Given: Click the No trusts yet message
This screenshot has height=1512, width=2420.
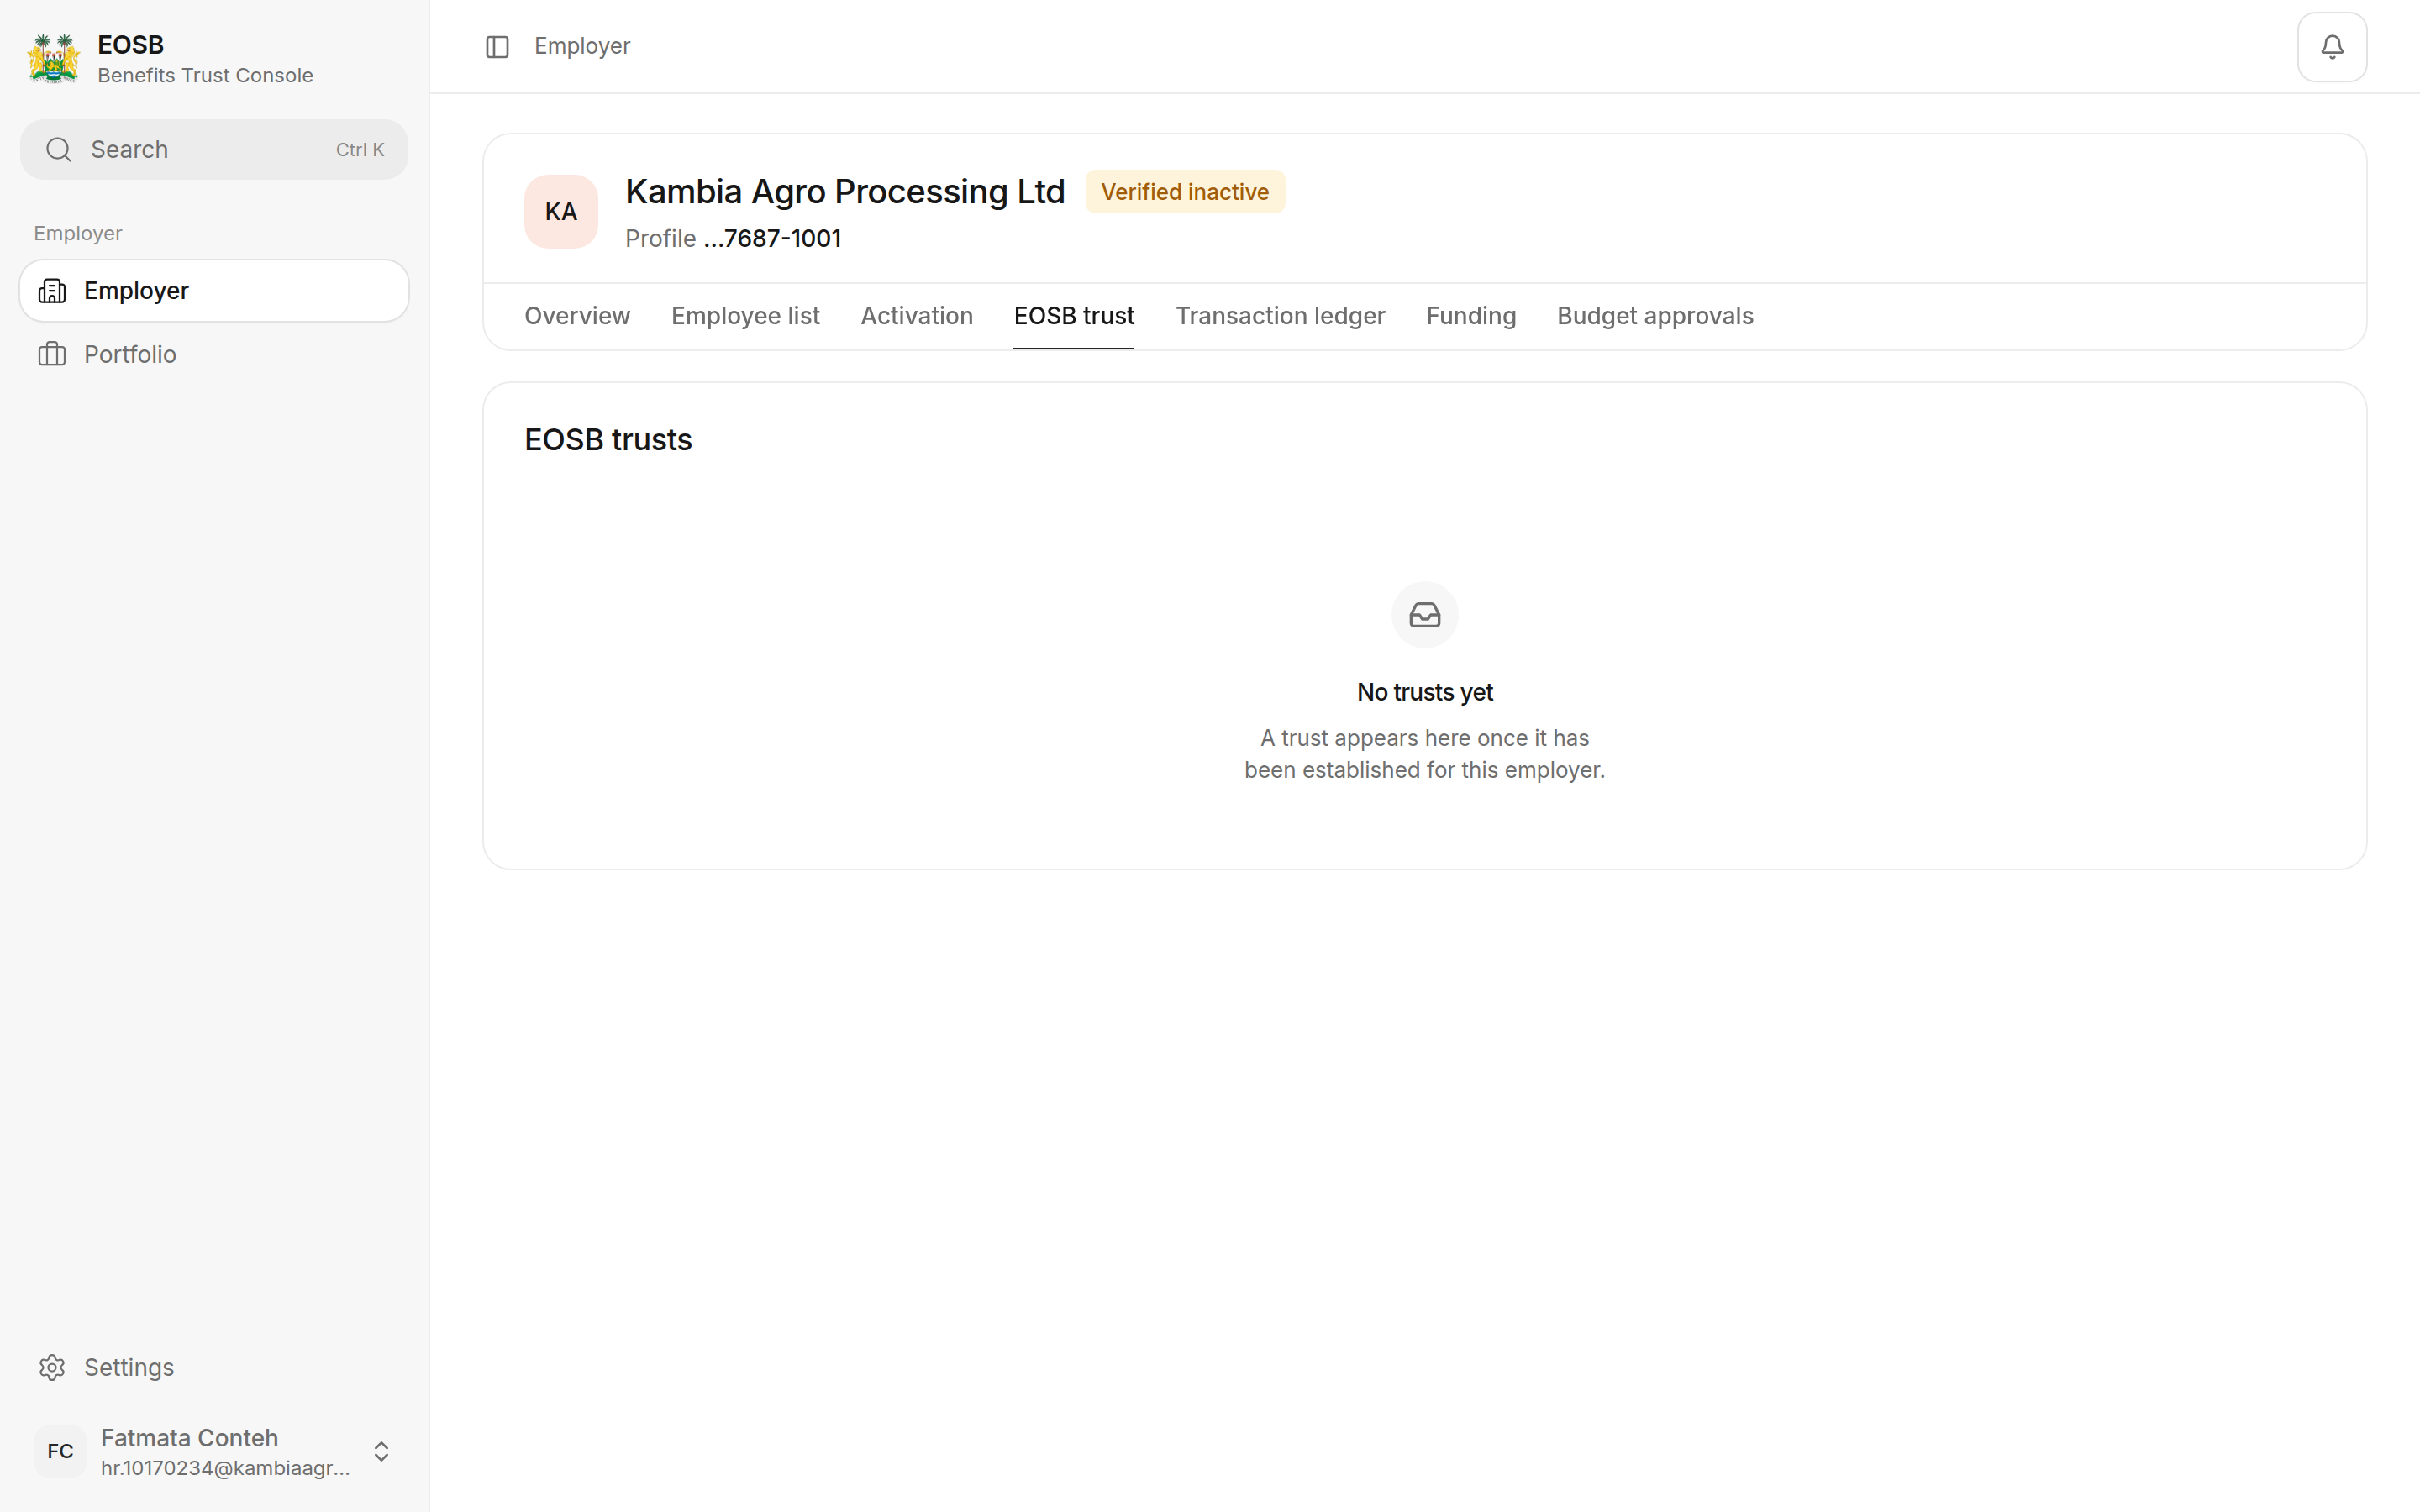Looking at the screenshot, I should [x=1424, y=692].
